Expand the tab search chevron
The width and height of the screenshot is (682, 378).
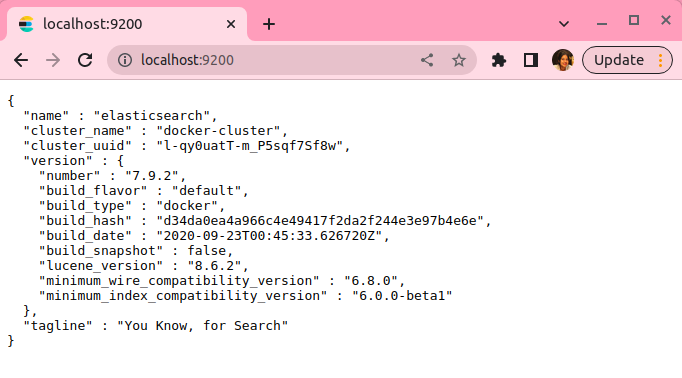(x=564, y=24)
